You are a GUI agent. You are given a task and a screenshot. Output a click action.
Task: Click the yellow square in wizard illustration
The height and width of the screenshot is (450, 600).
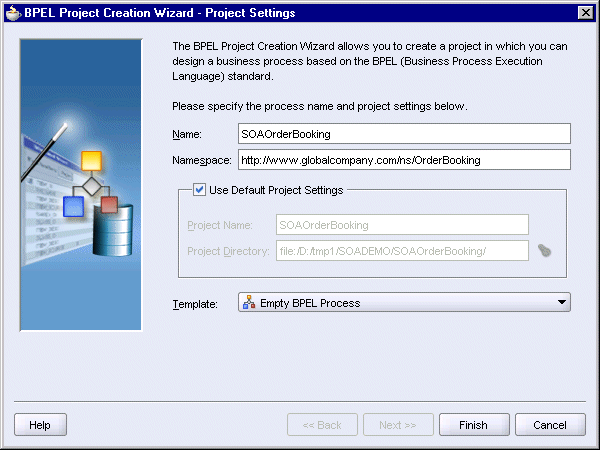pos(91,161)
